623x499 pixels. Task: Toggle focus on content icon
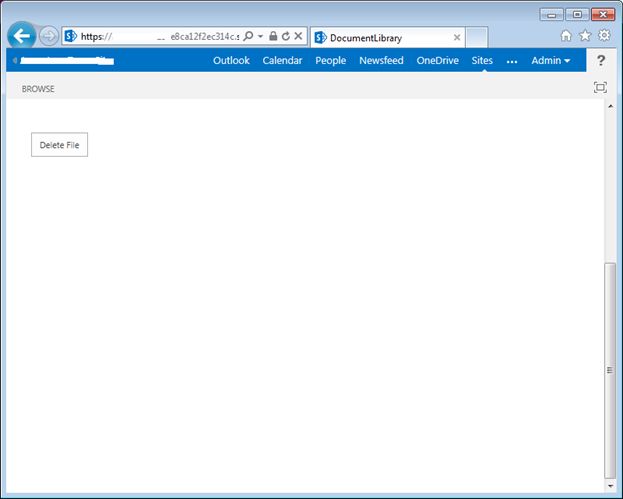600,87
